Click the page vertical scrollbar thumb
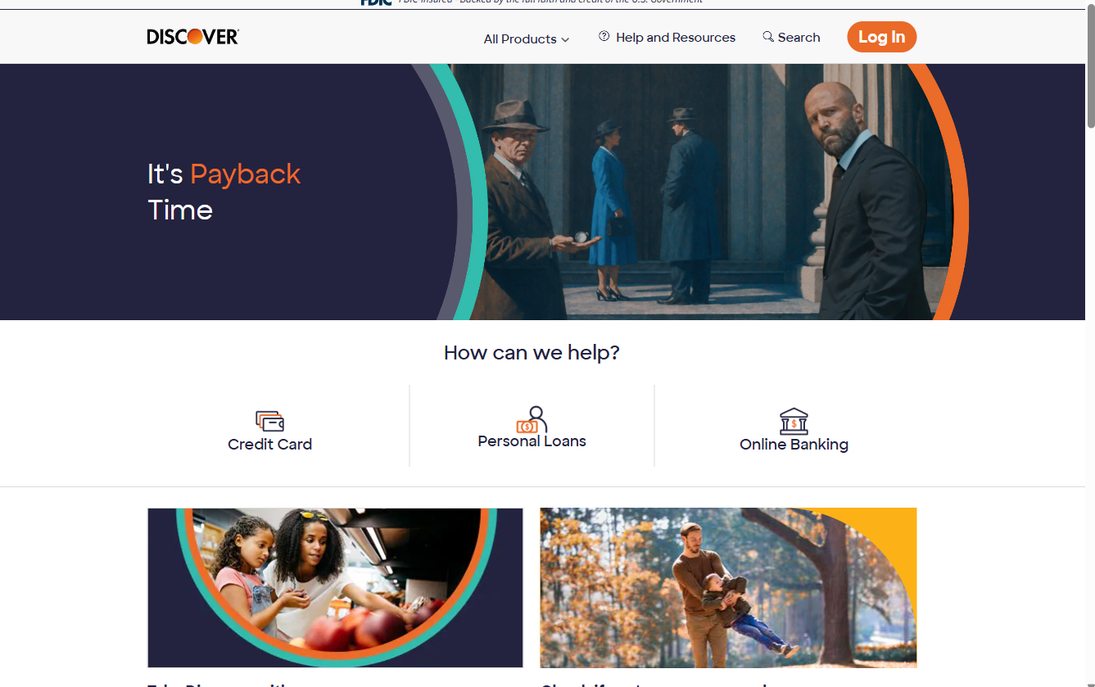 tap(1090, 66)
